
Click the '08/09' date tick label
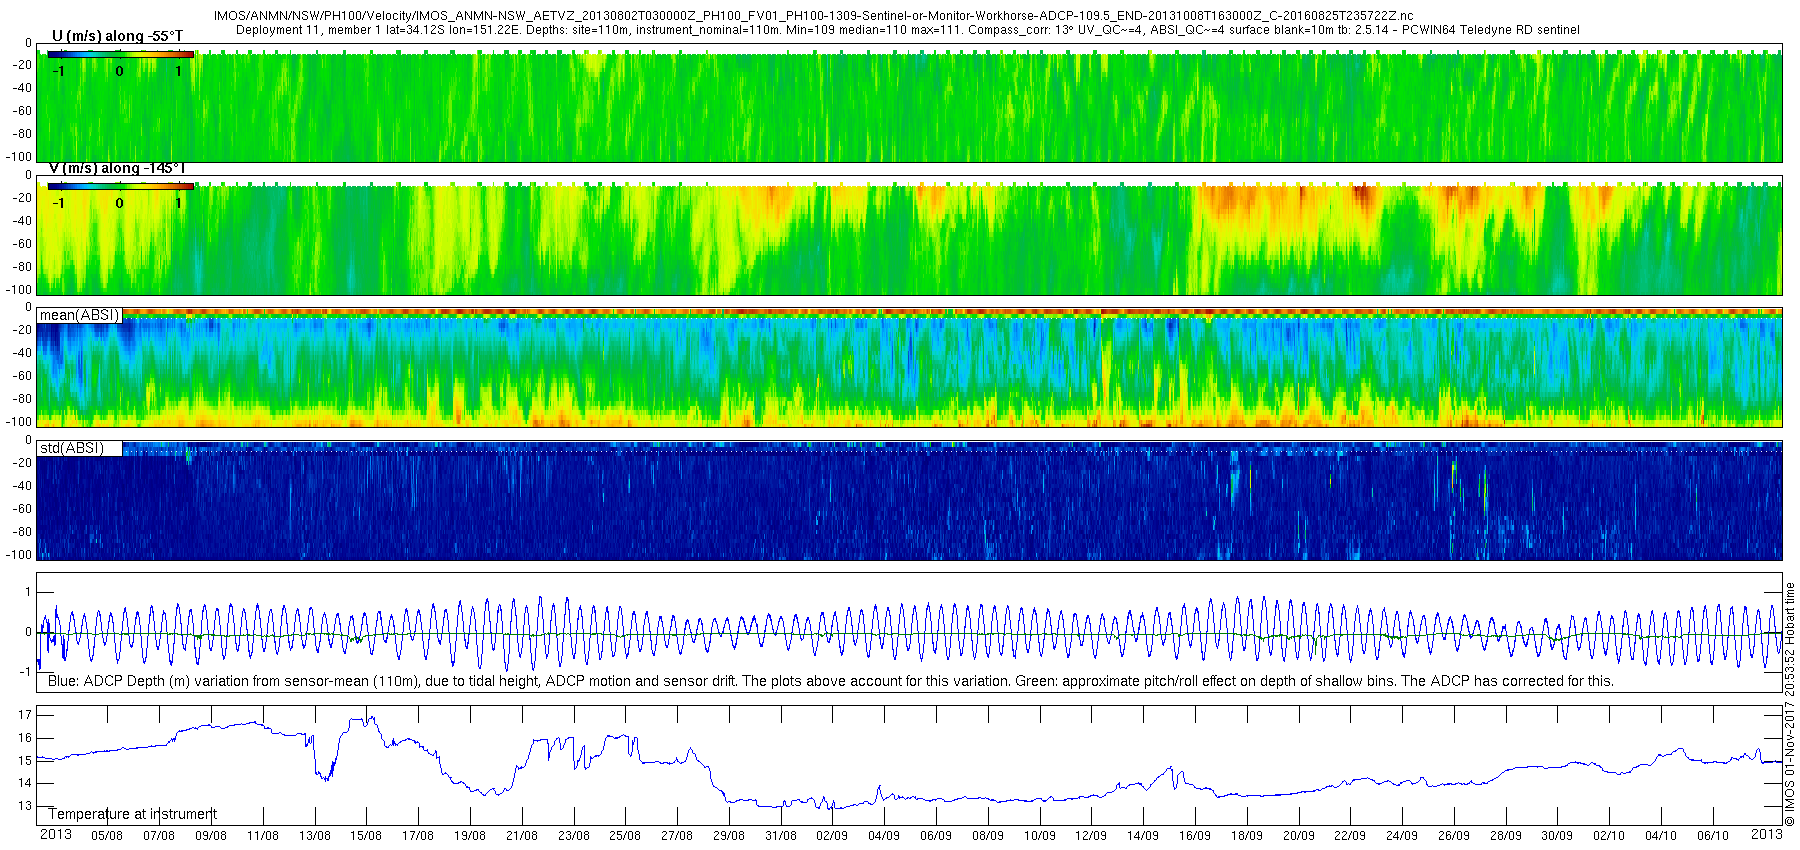point(988,836)
